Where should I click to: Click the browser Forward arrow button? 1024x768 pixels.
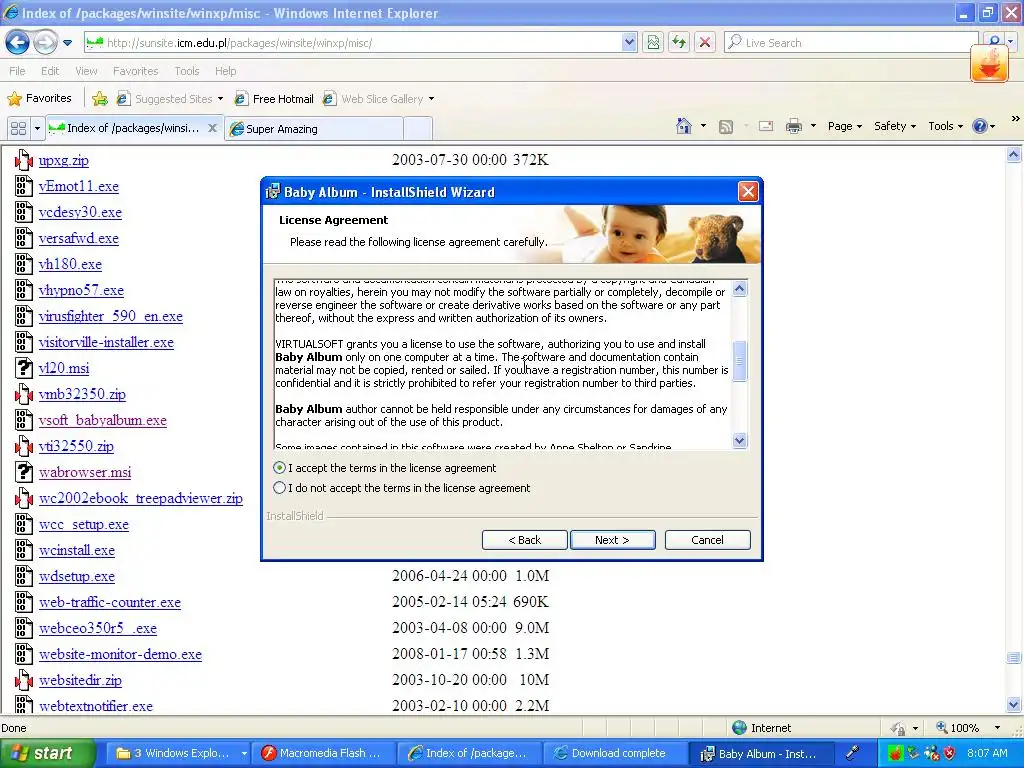45,43
